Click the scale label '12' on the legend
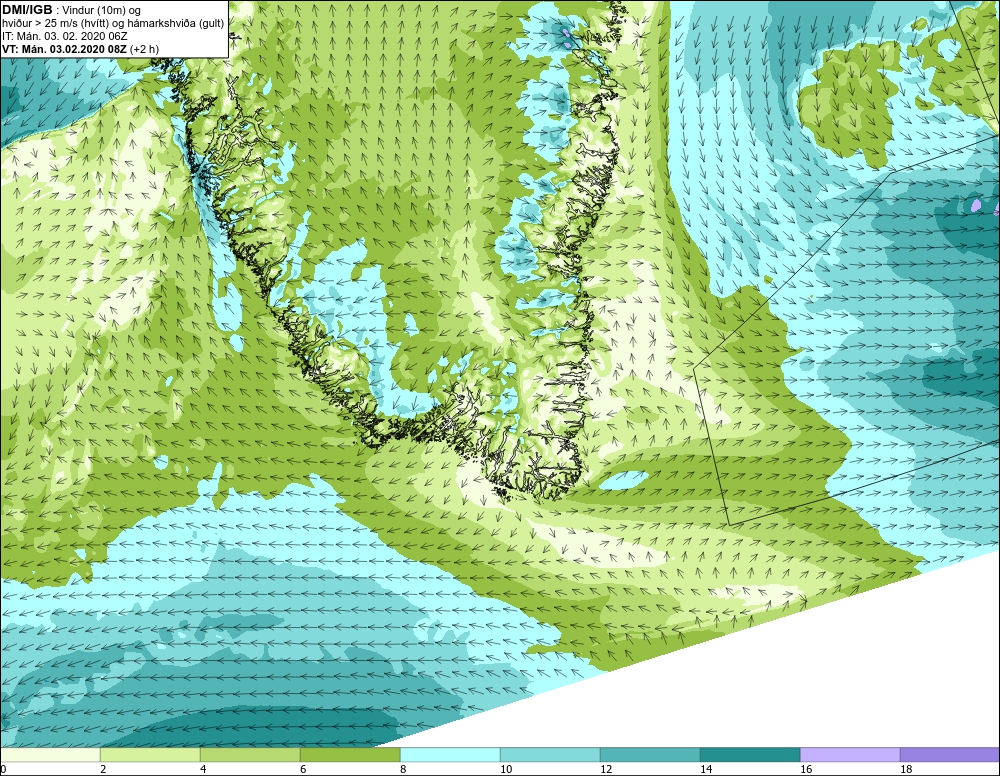 (606, 769)
